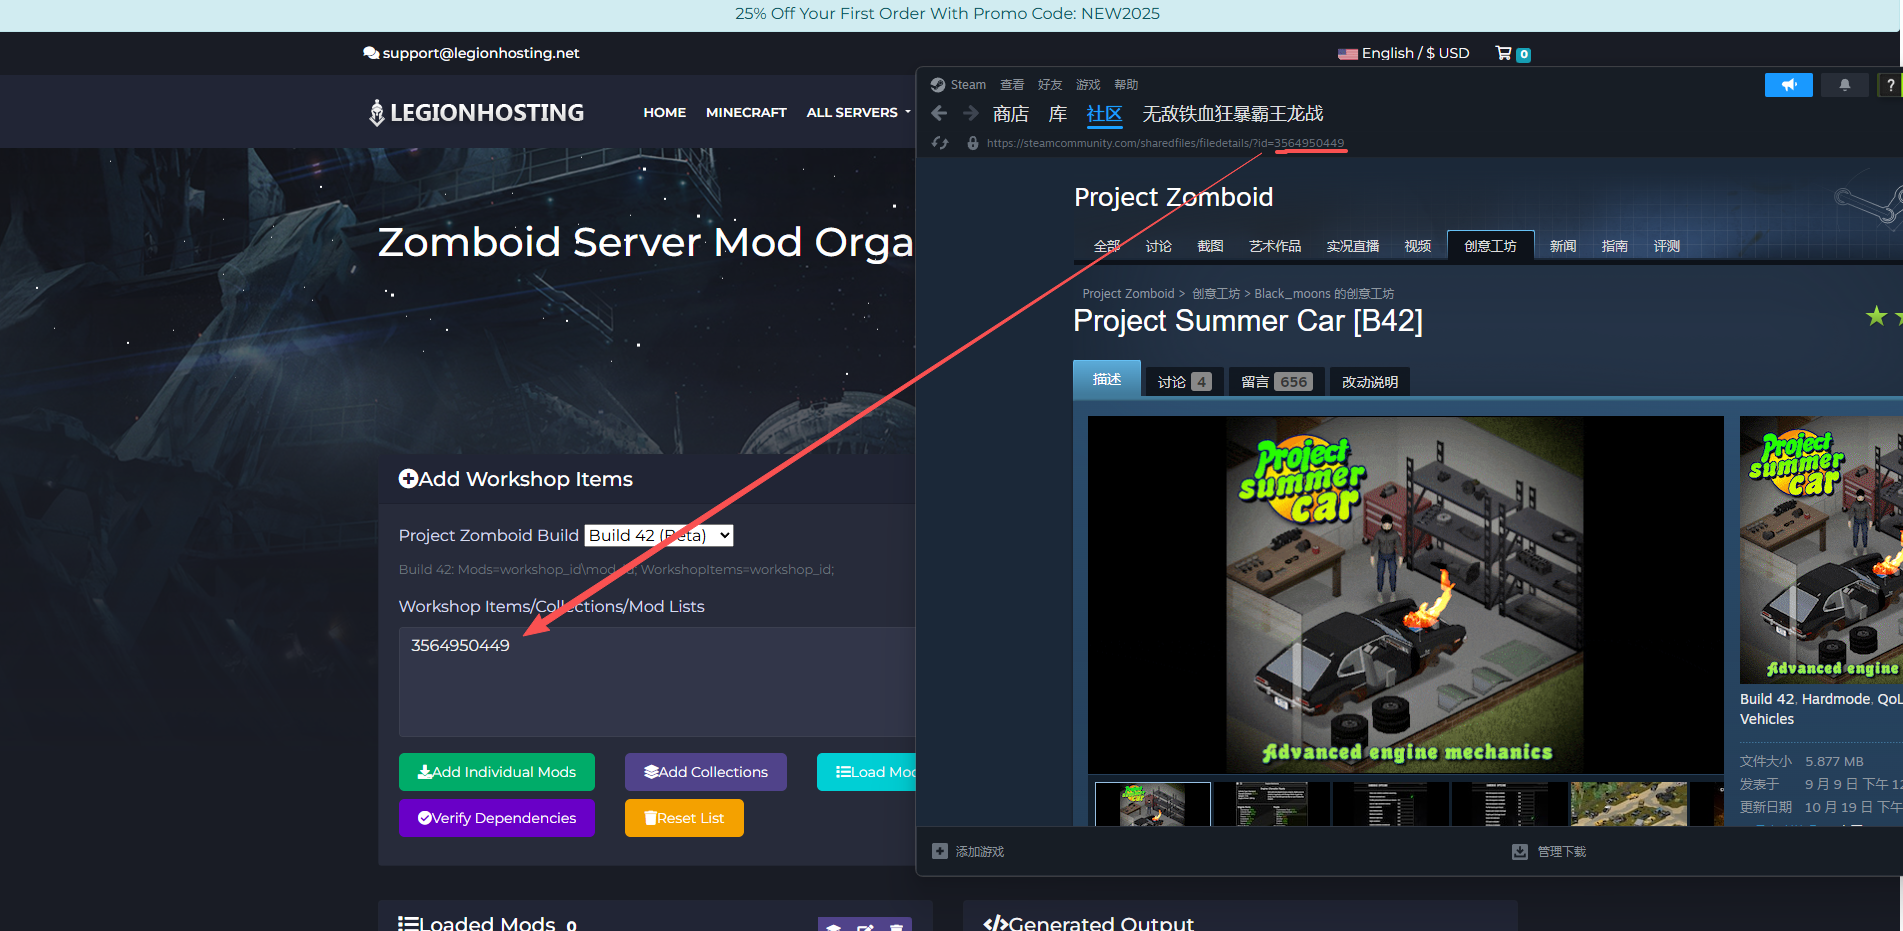Open the shopping cart icon

tap(1503, 53)
